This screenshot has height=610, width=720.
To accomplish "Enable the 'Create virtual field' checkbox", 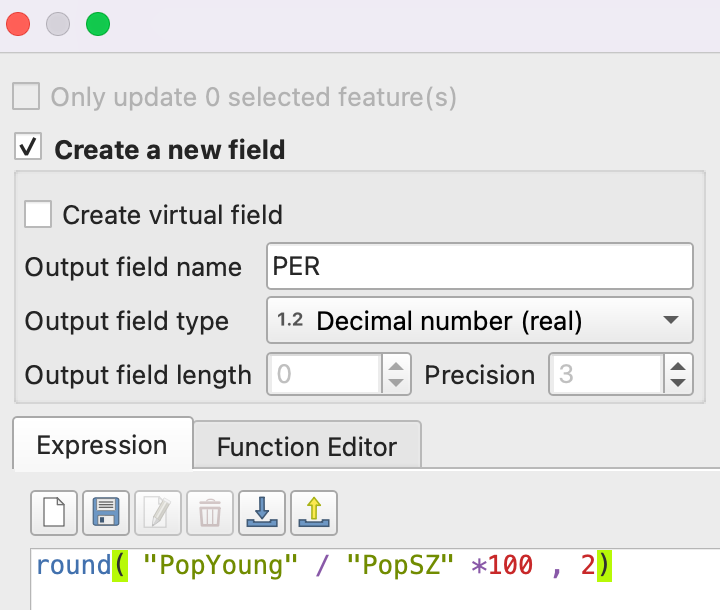I will 39,214.
